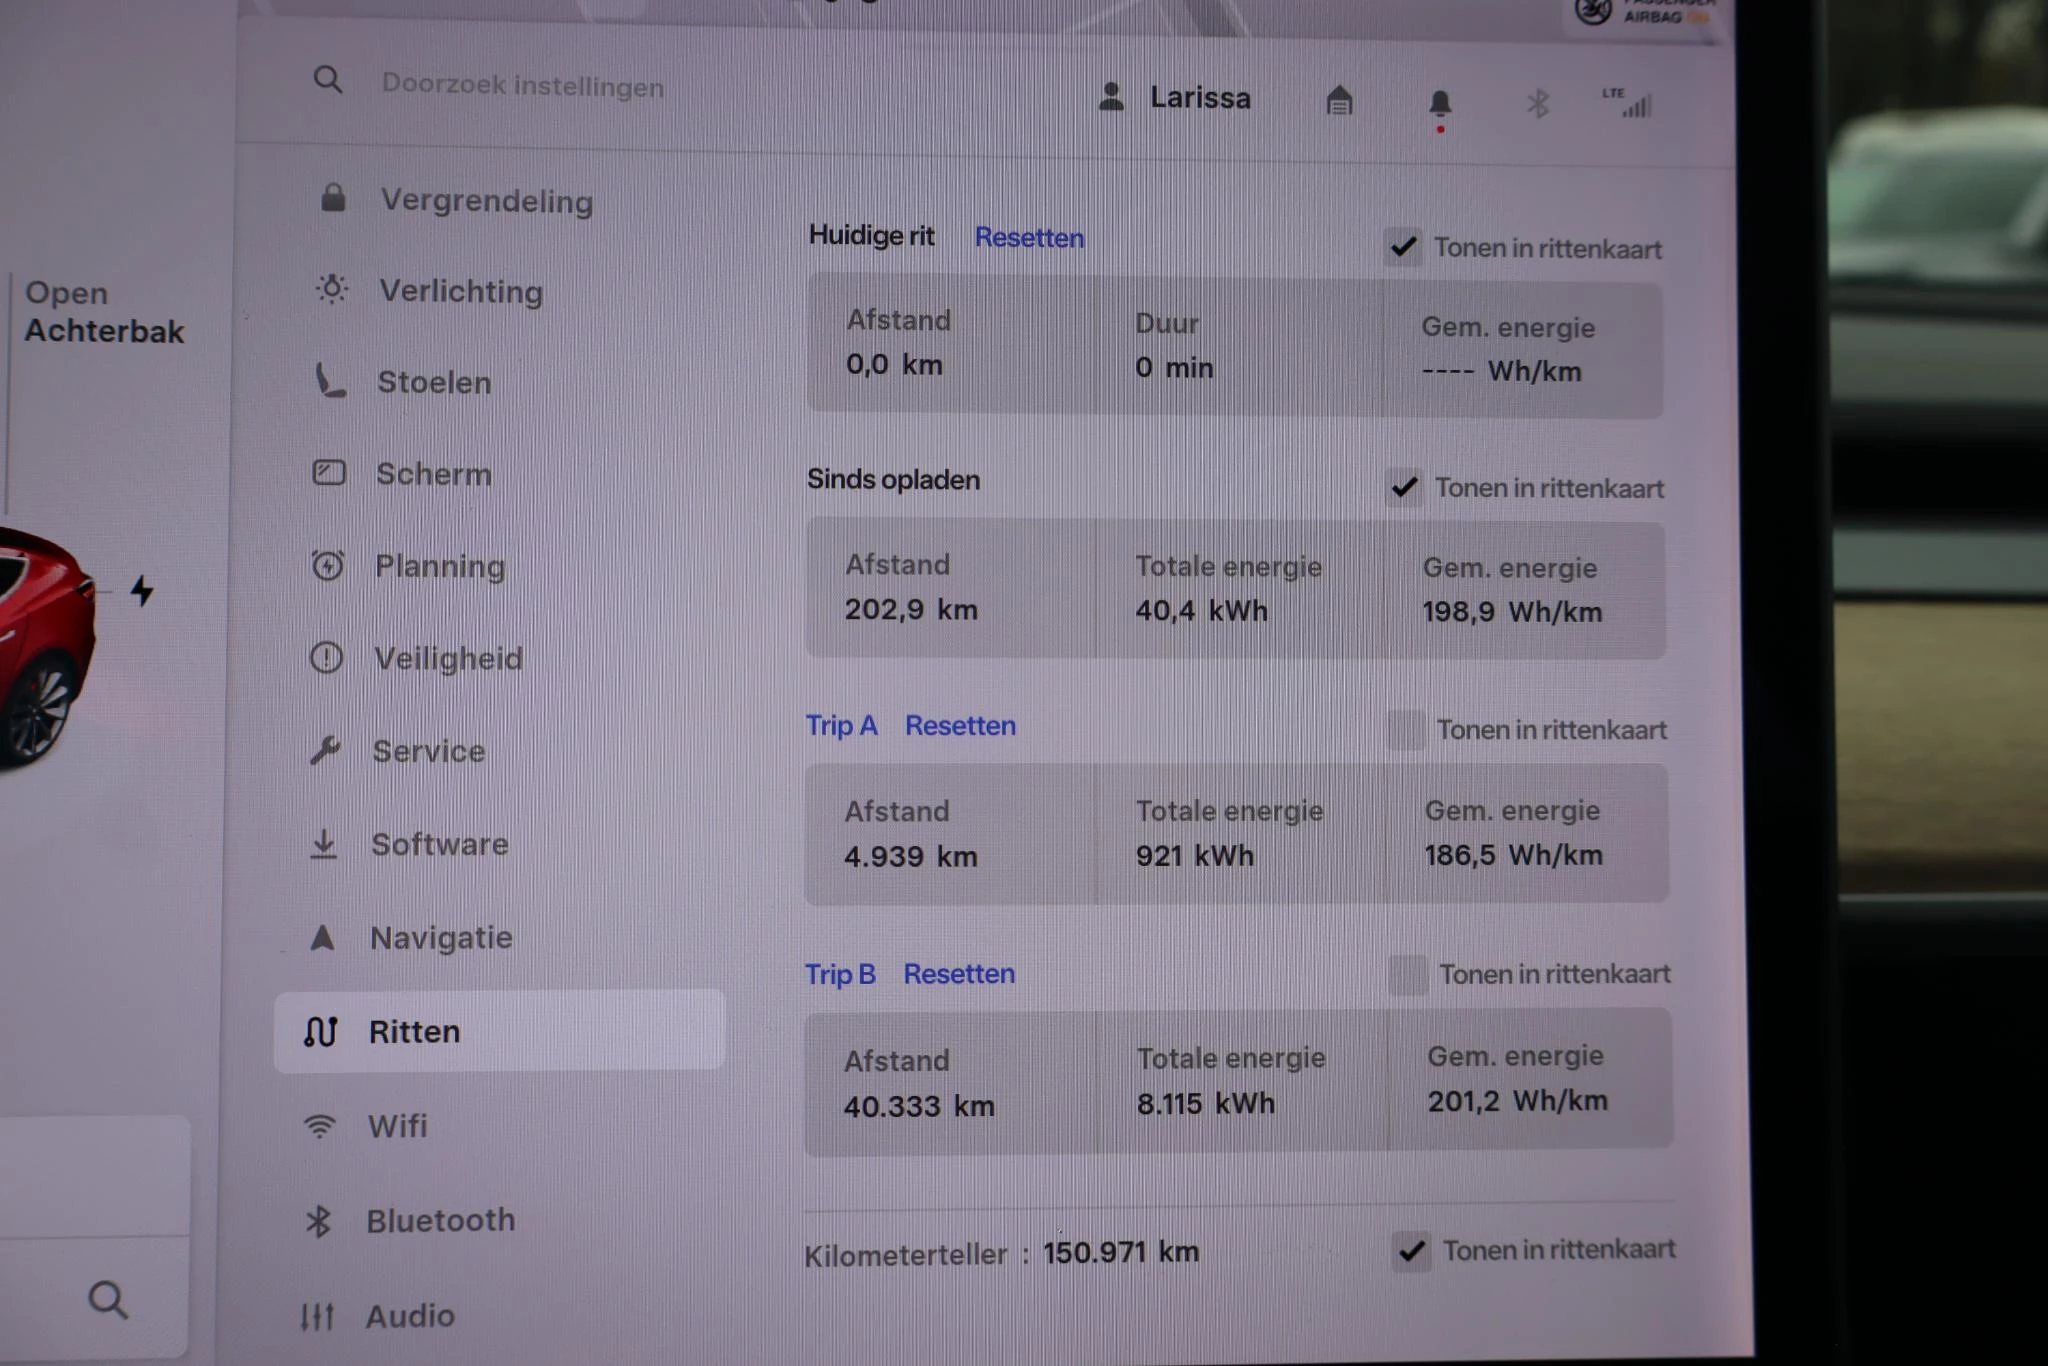The width and height of the screenshot is (2048, 1366).
Task: Open the HomeLink garage icon
Action: [1339, 100]
